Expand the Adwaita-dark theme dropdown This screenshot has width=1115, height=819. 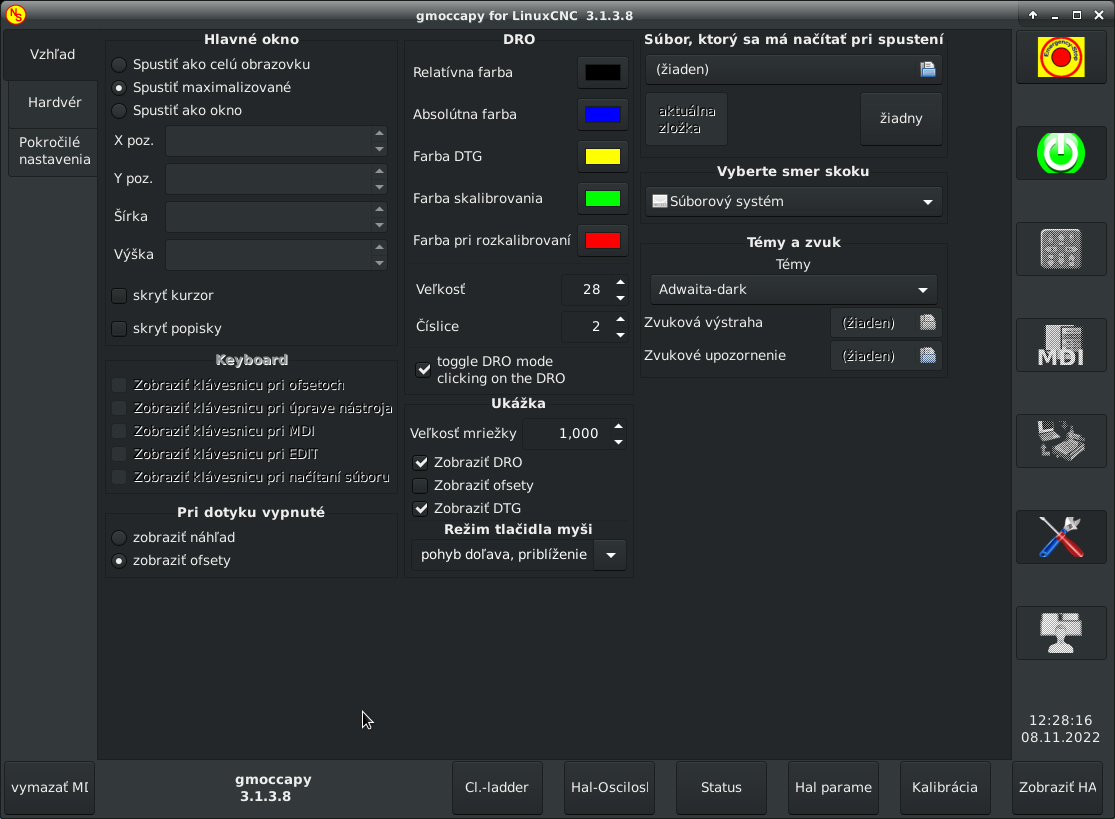click(793, 290)
